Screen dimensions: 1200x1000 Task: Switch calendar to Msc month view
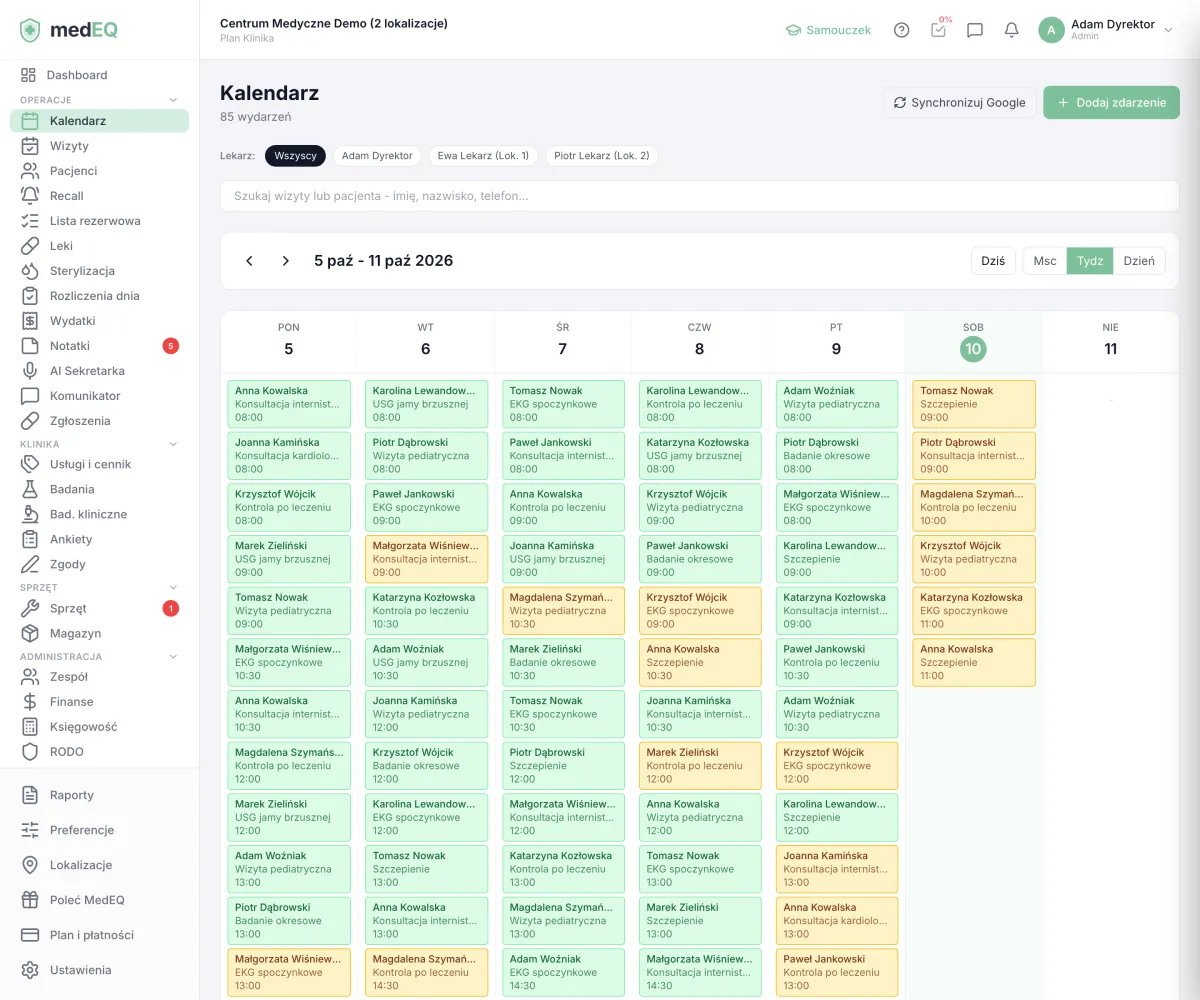1045,261
